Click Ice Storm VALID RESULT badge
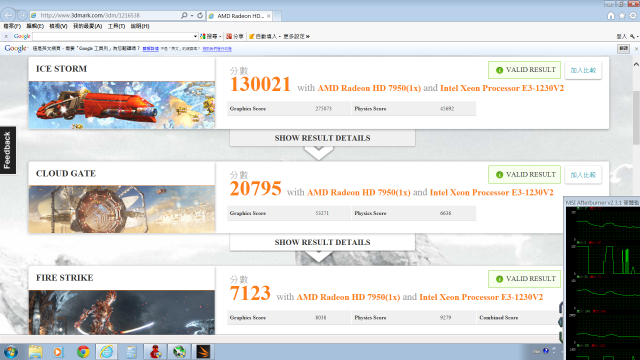This screenshot has height=360, width=640. click(524, 70)
